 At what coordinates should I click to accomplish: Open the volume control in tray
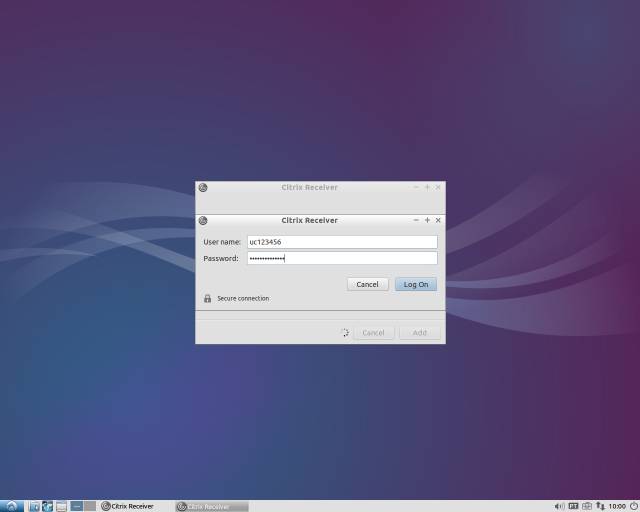coord(560,506)
